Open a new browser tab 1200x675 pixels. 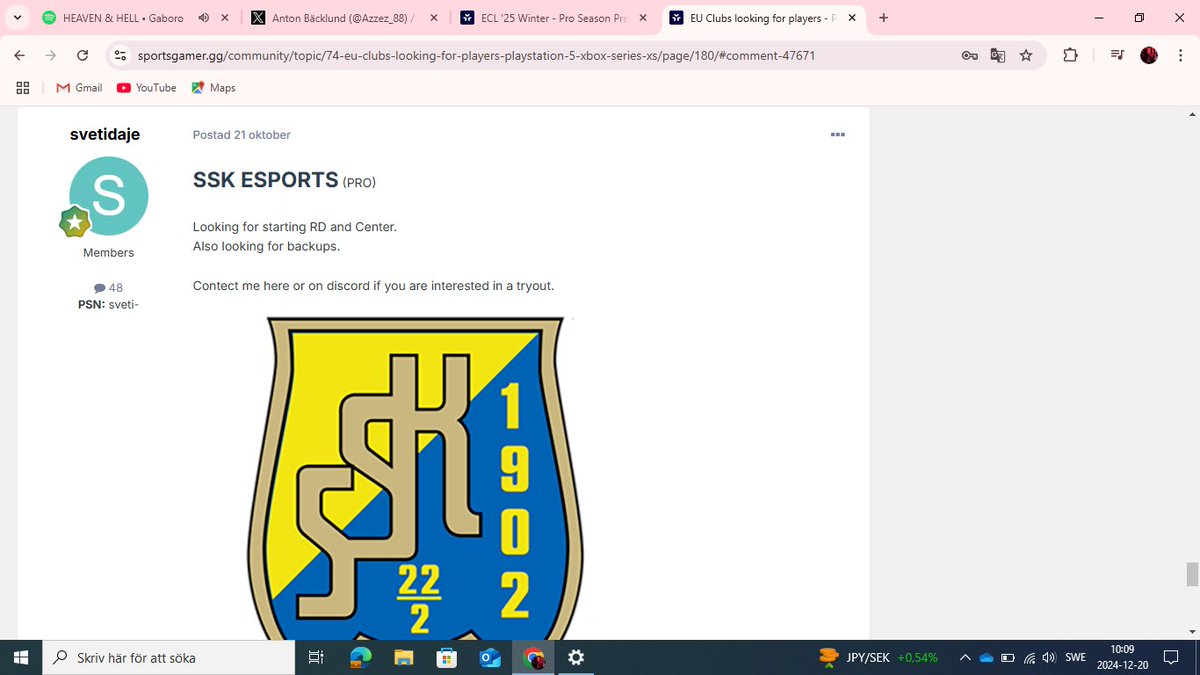point(883,18)
